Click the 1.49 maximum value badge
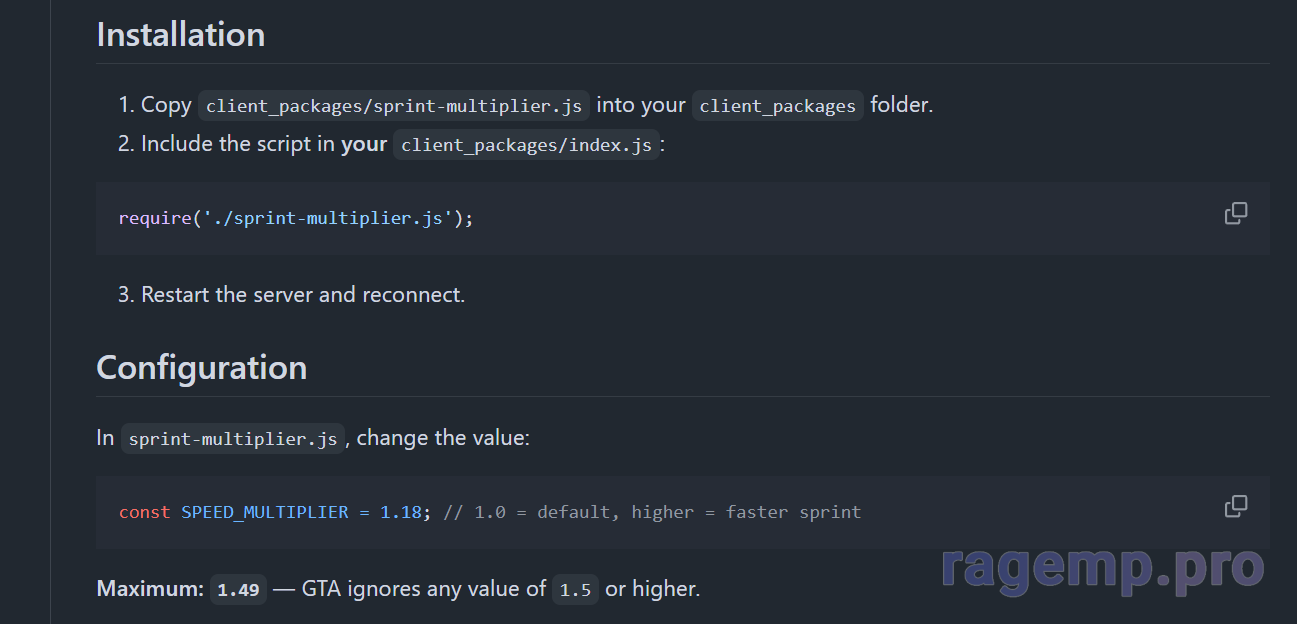The width and height of the screenshot is (1297, 624). (x=238, y=590)
